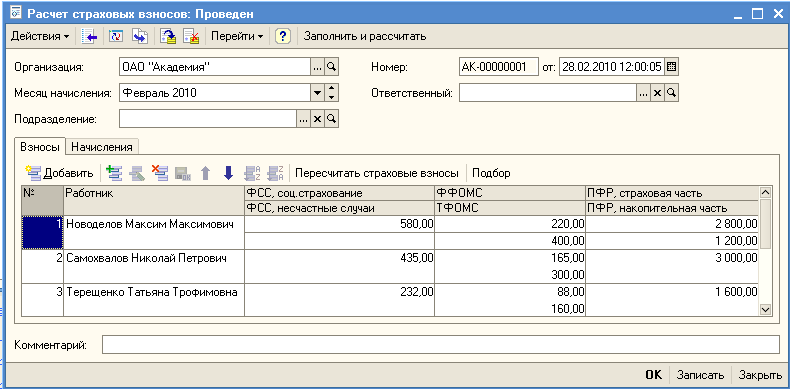This screenshot has height=389, width=790.
Task: Open the calendar picker icon next to date
Action: click(672, 67)
